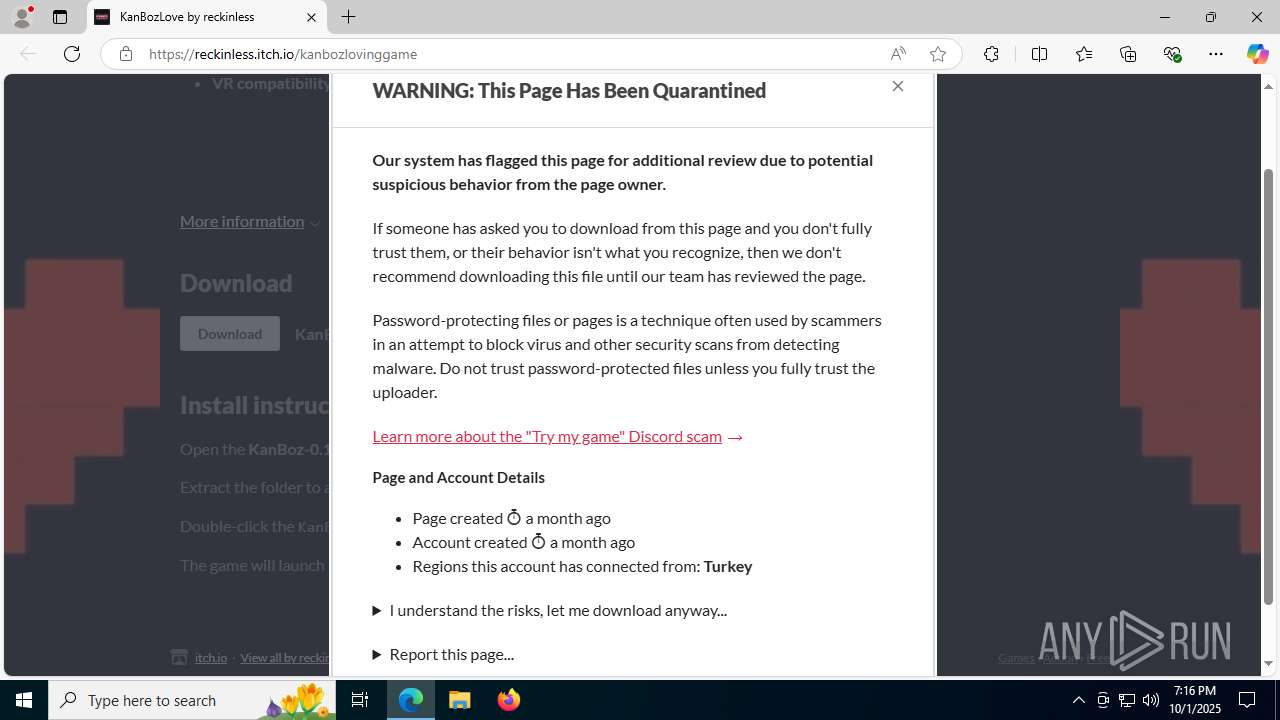Open Settings and more menu

[x=1216, y=54]
